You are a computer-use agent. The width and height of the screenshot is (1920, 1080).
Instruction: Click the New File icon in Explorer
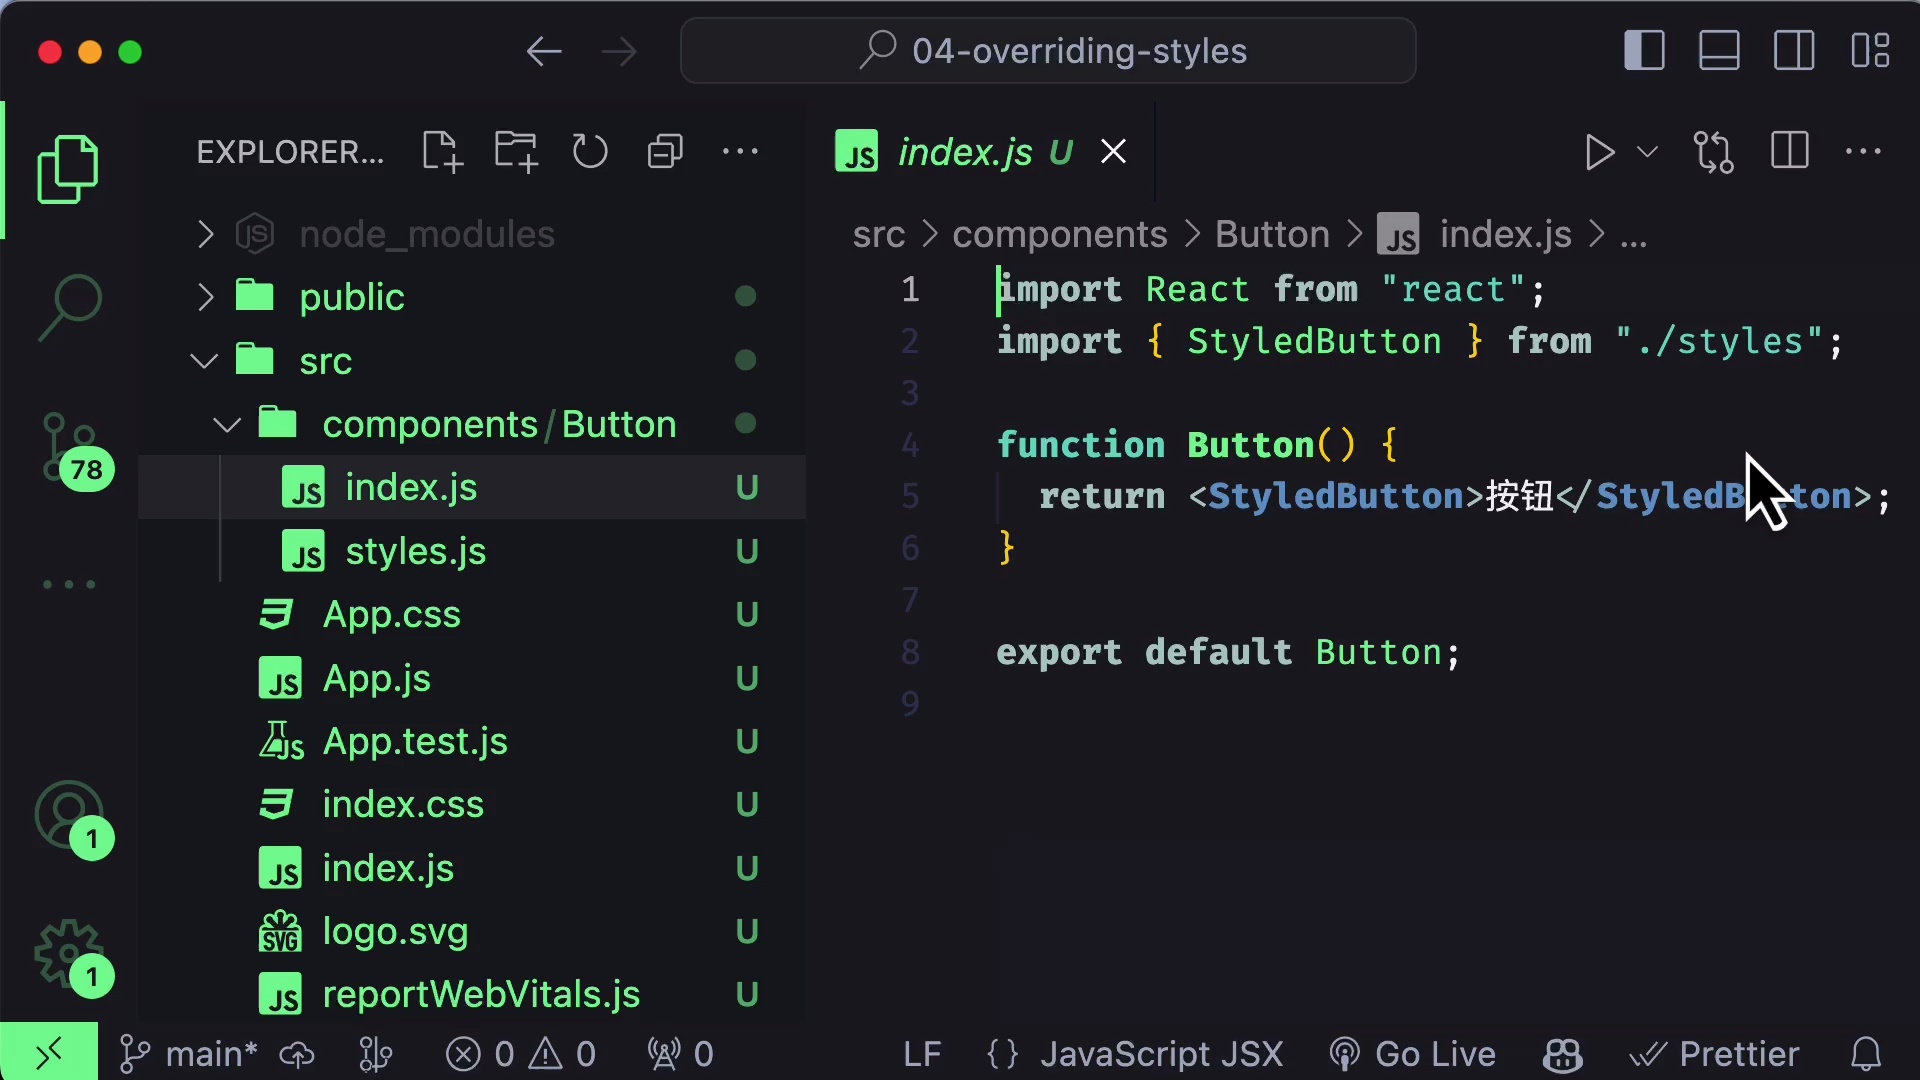(441, 152)
